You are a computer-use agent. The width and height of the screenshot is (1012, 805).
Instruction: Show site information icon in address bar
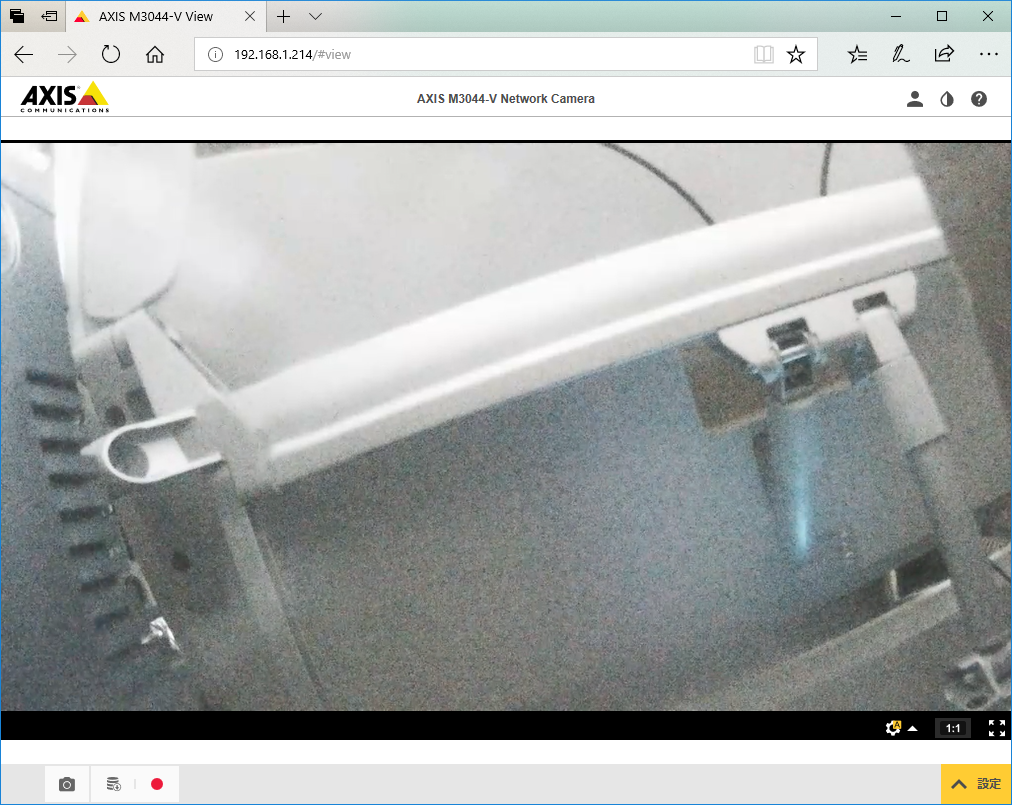[x=216, y=54]
